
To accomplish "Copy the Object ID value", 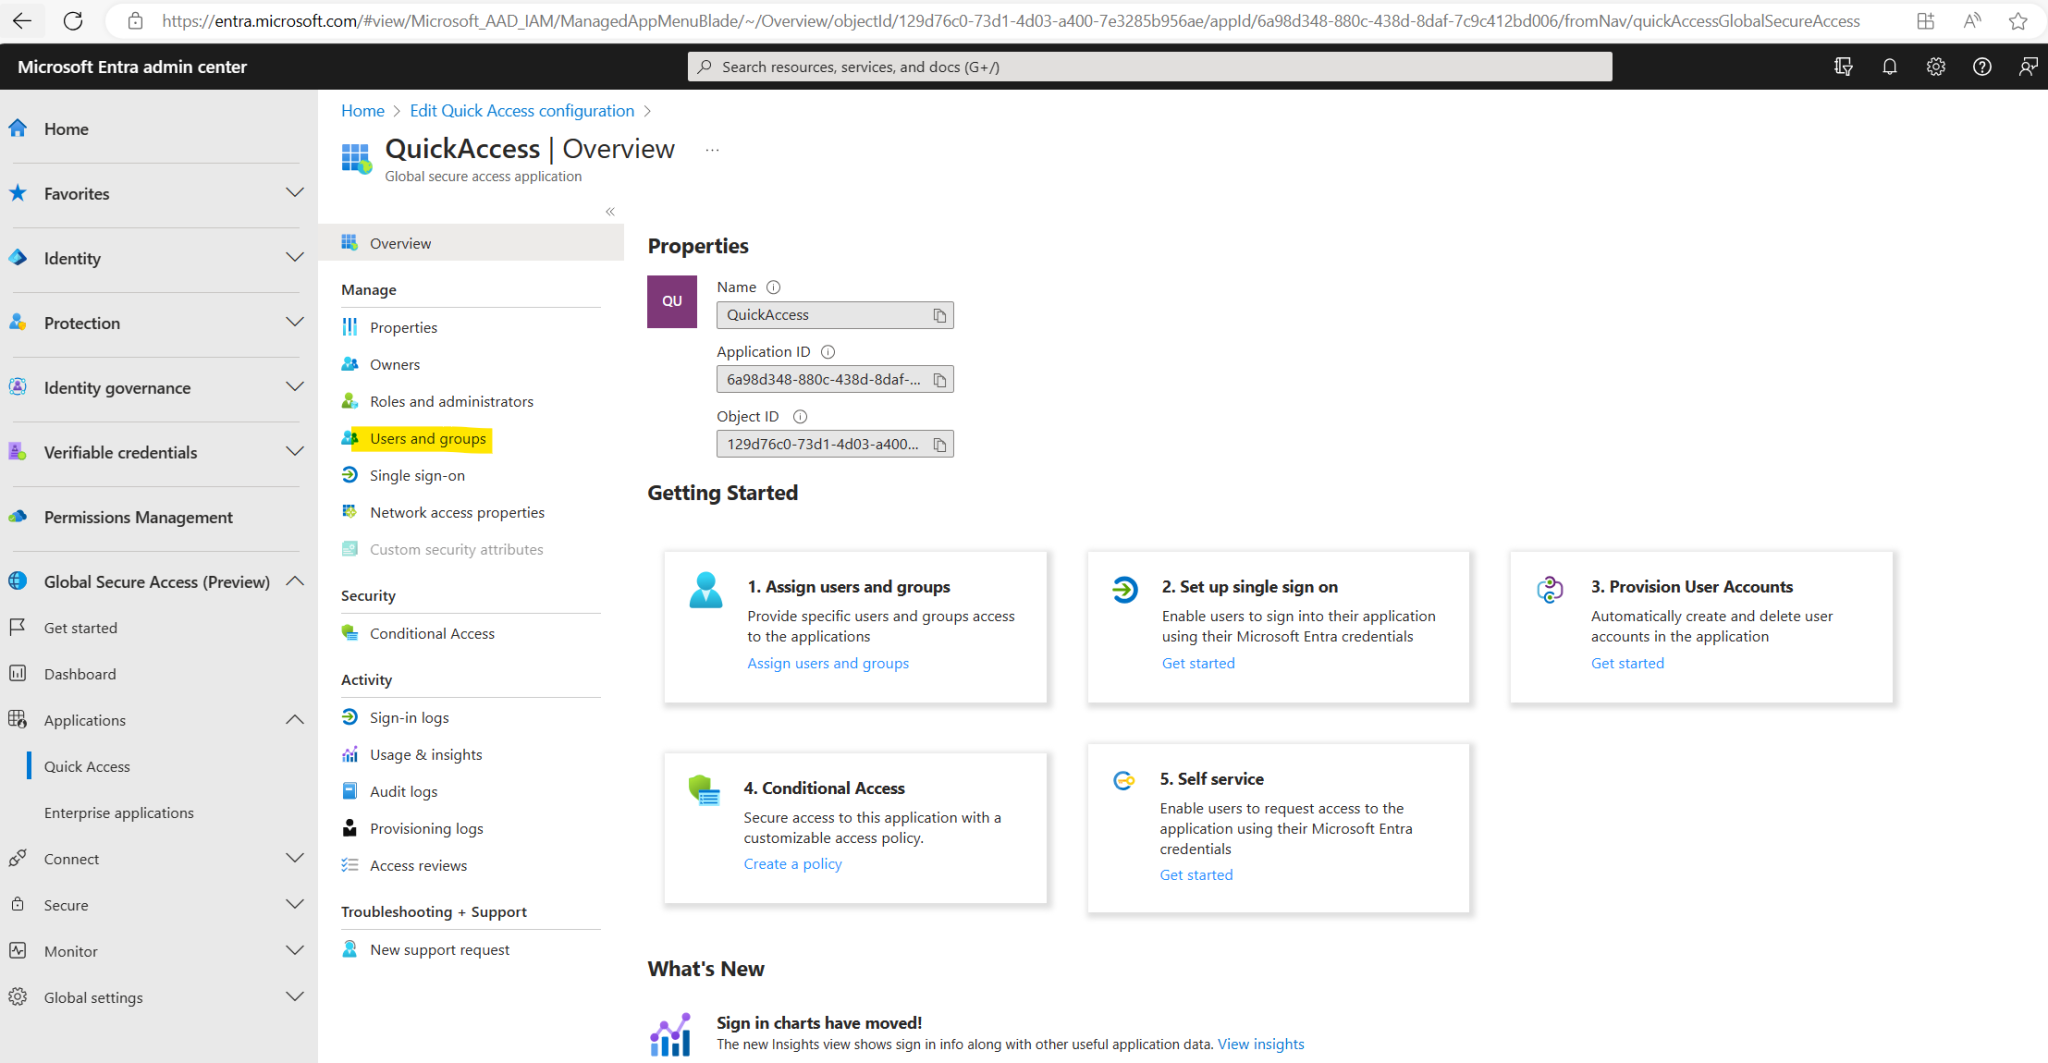I will click(940, 444).
